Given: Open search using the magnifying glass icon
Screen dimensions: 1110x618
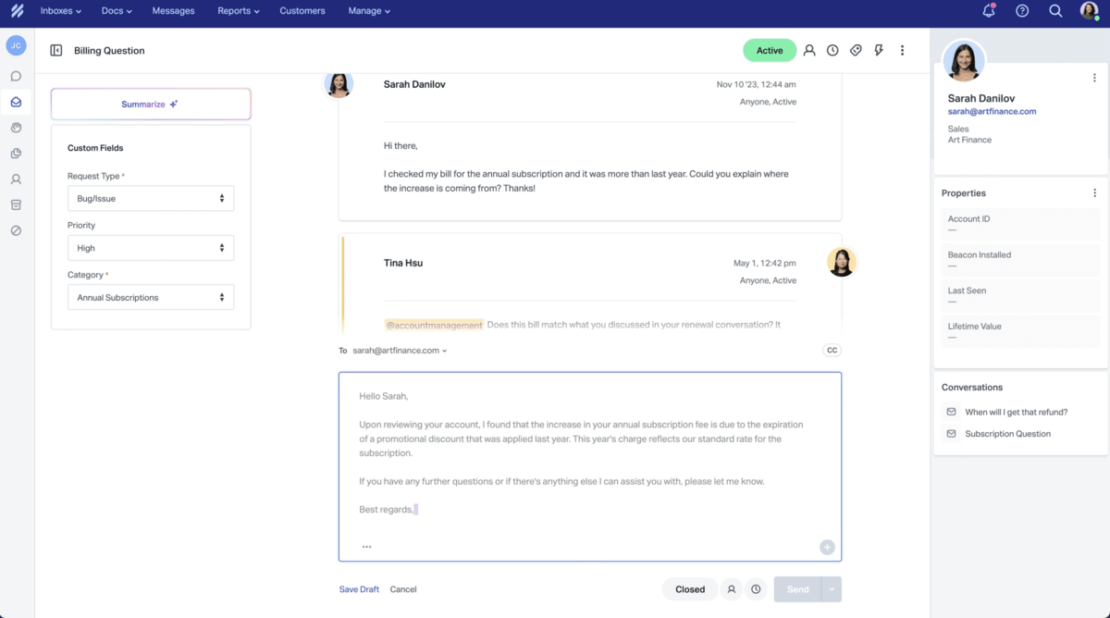Looking at the screenshot, I should click(1054, 11).
